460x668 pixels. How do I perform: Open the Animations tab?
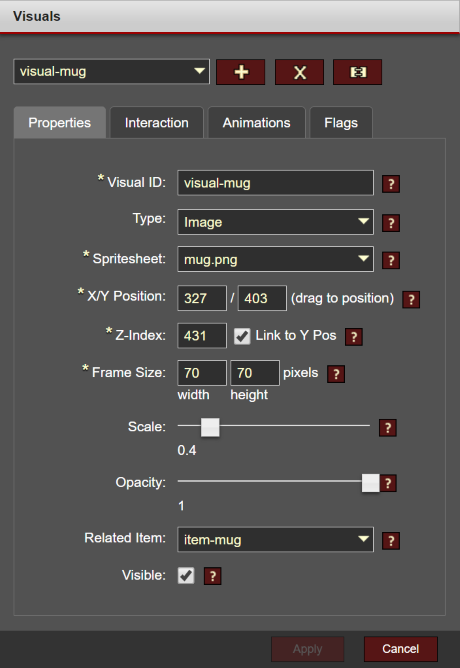(256, 123)
